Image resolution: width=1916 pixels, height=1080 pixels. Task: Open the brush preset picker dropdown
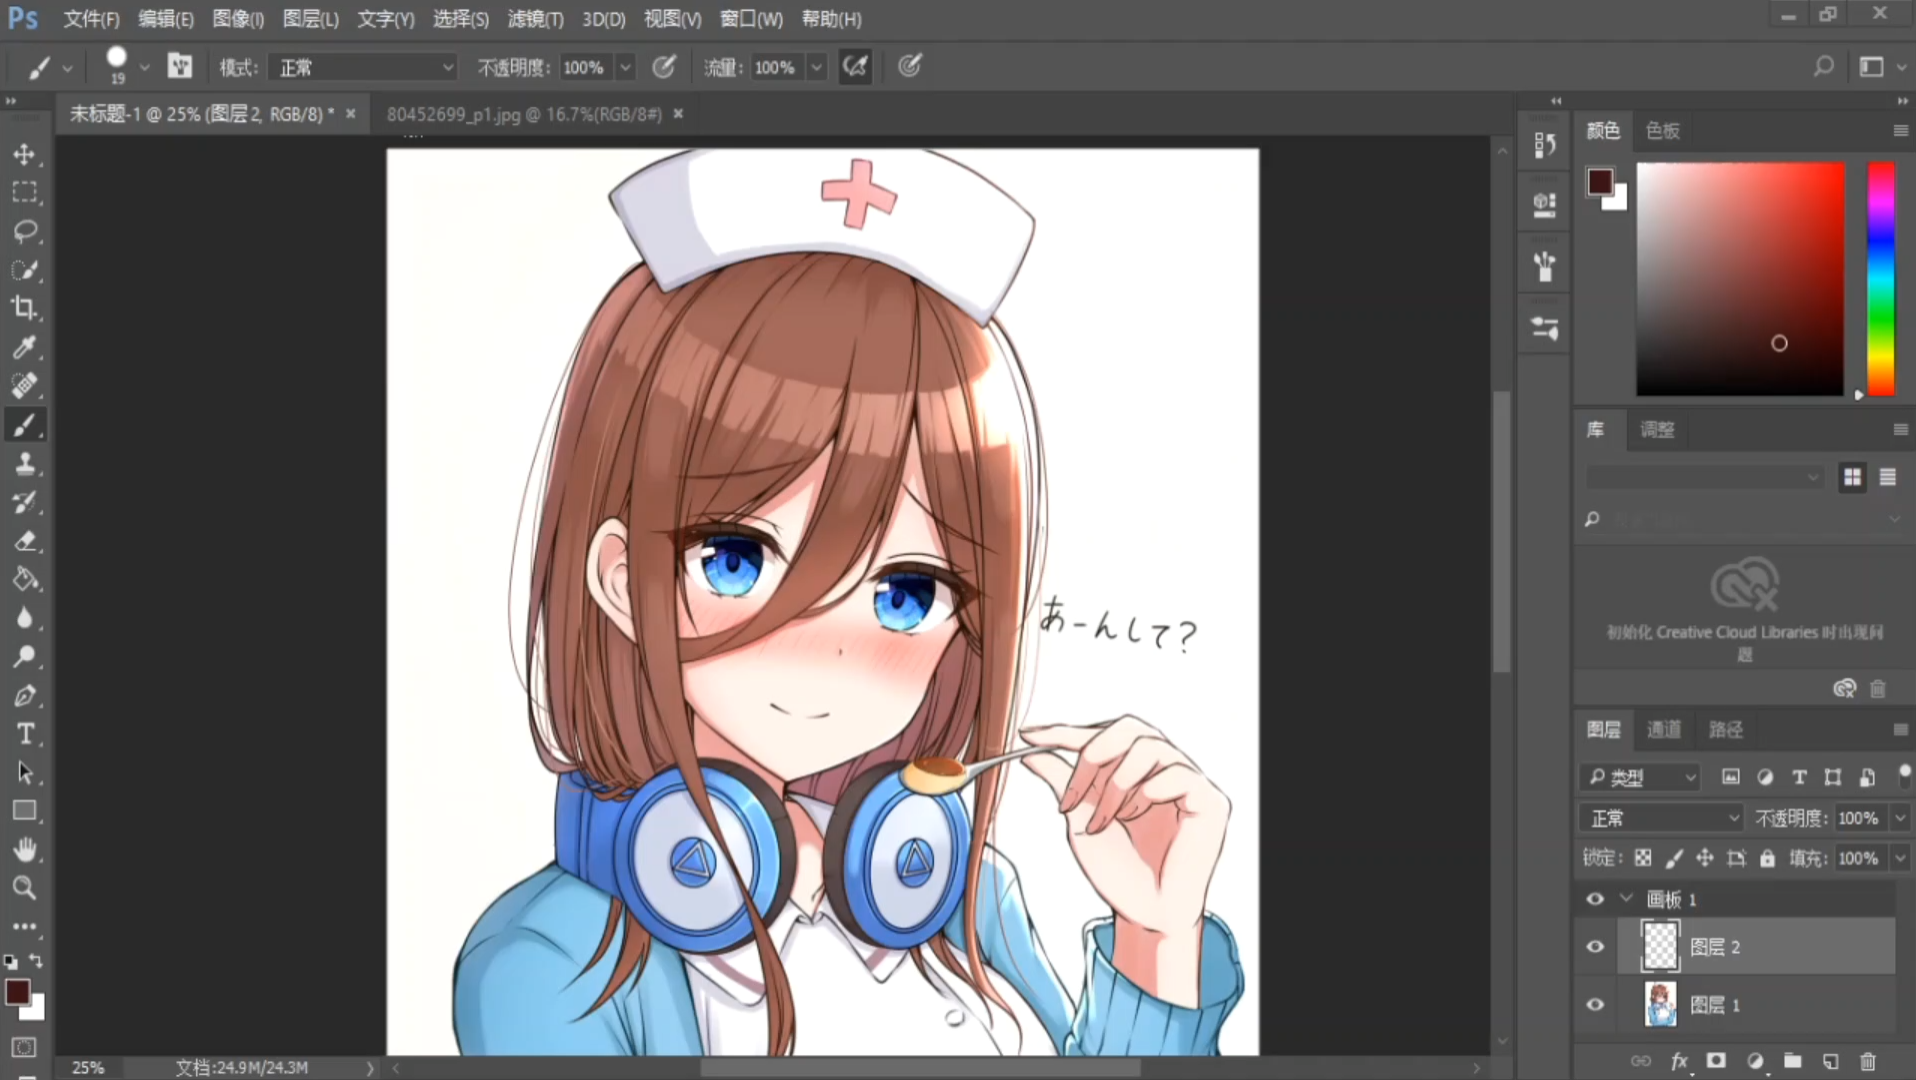(145, 67)
